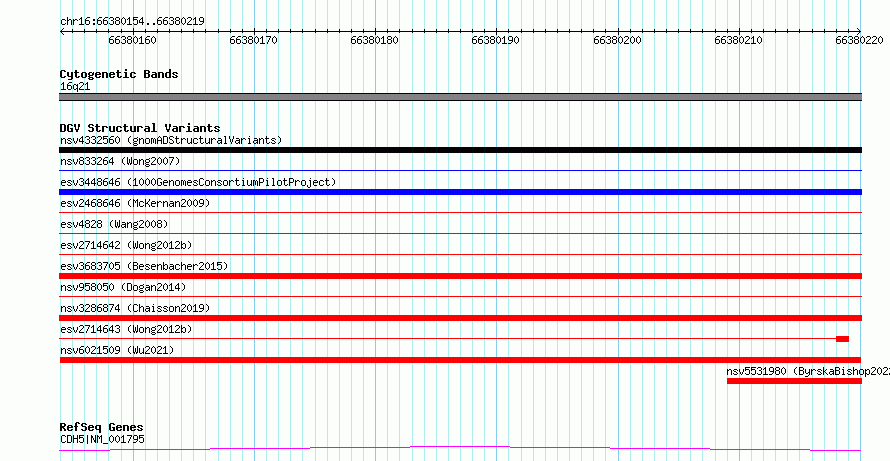Click ruler tick label 66380200
The image size is (890, 461).
click(x=618, y=40)
